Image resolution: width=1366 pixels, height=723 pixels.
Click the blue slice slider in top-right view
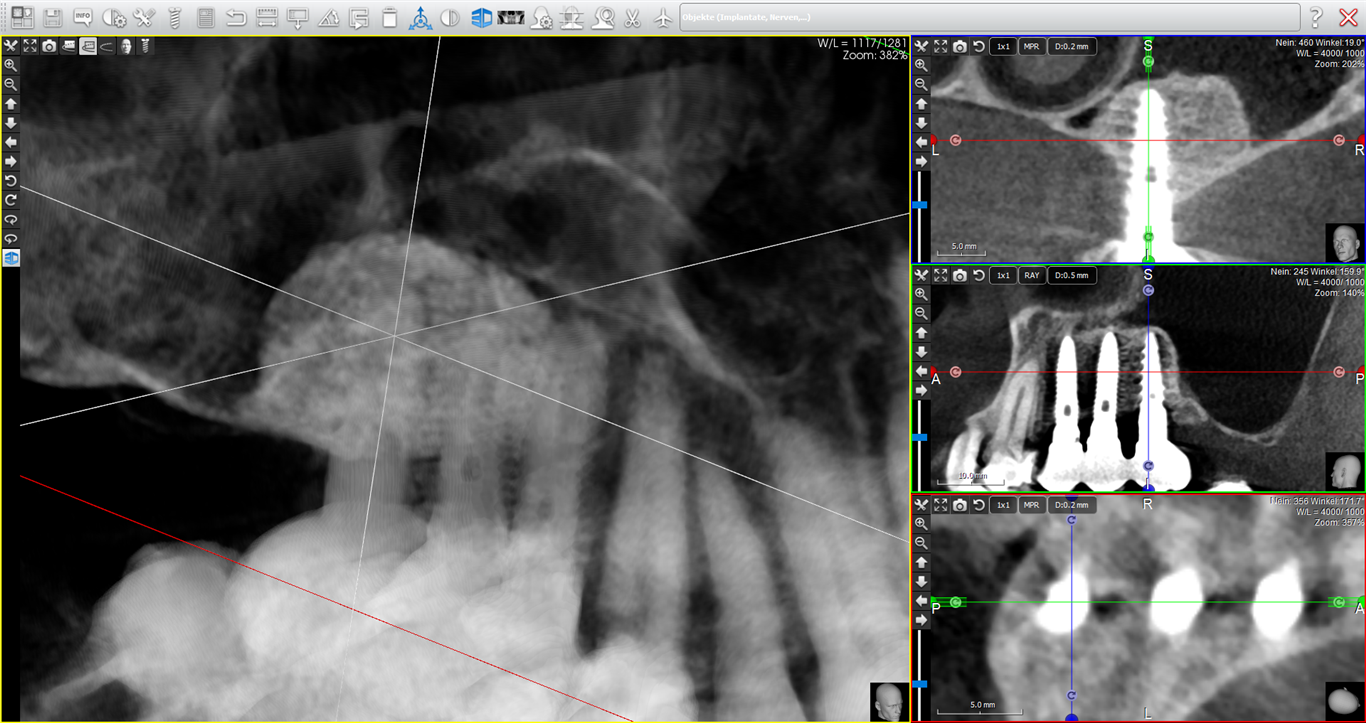tap(921, 204)
